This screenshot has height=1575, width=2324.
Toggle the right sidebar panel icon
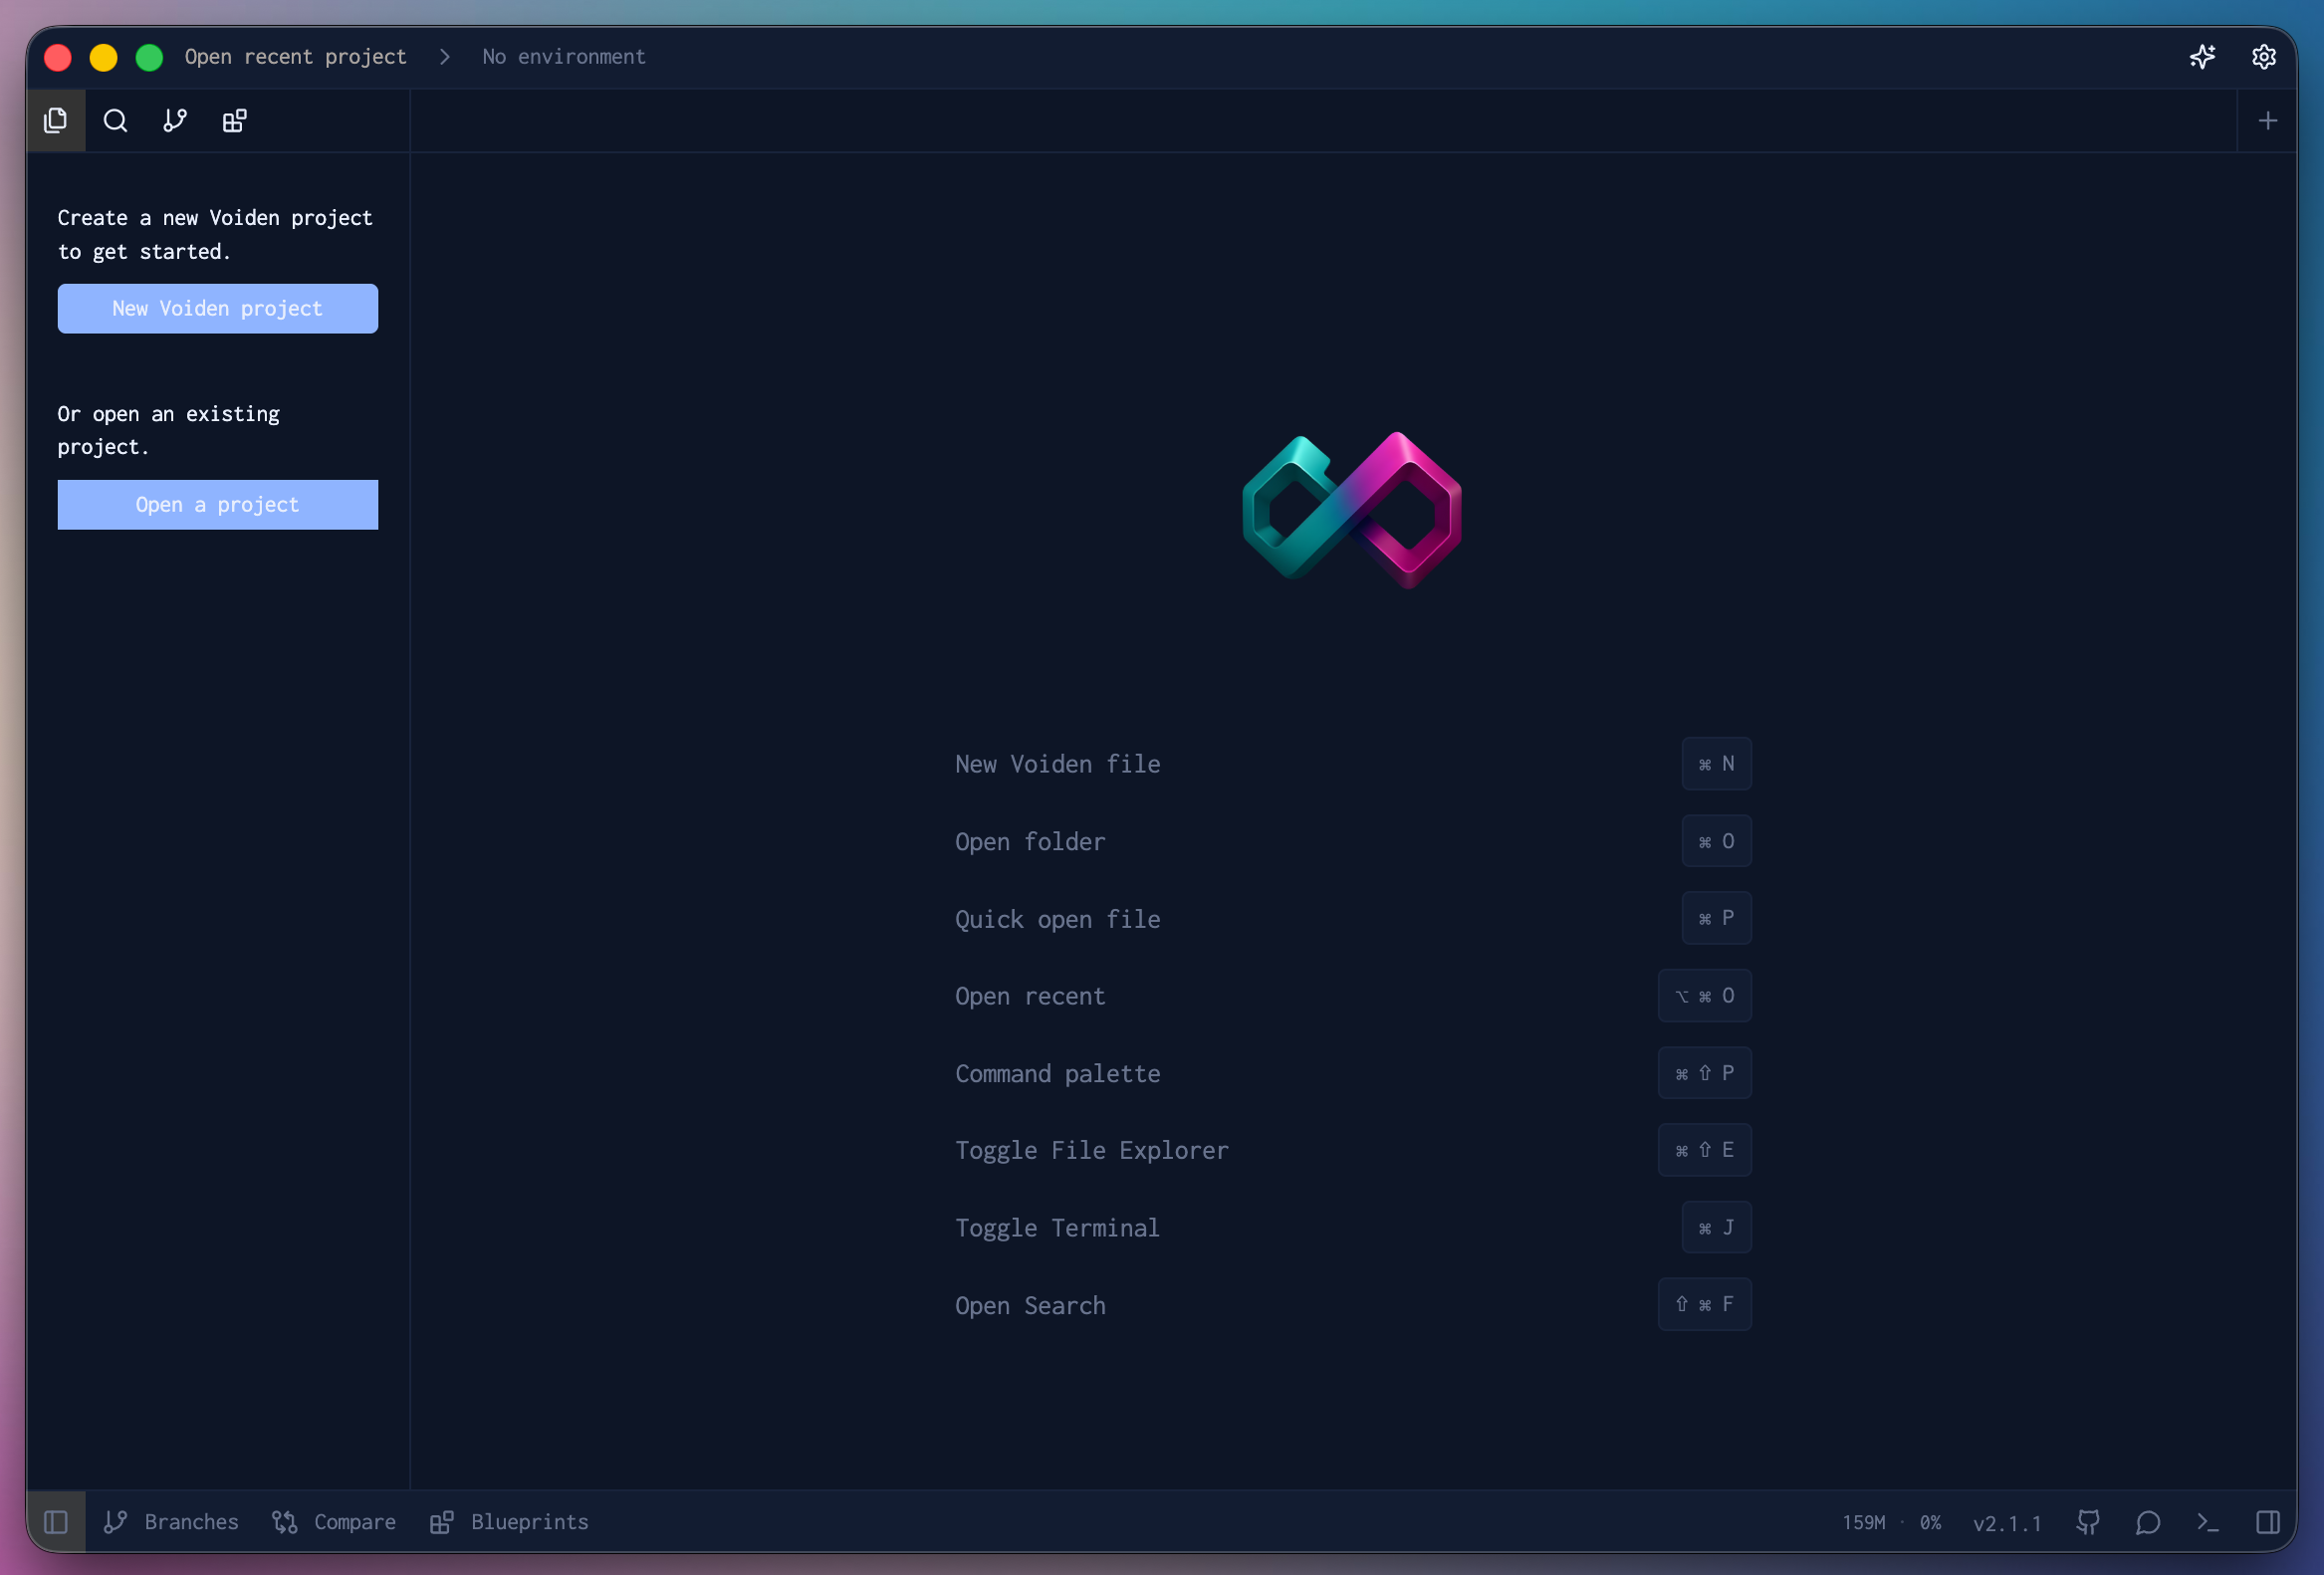2268,1522
